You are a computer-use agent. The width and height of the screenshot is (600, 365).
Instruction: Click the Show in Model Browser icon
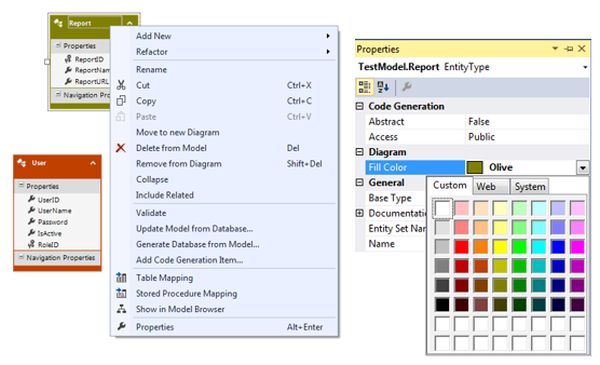tap(121, 309)
